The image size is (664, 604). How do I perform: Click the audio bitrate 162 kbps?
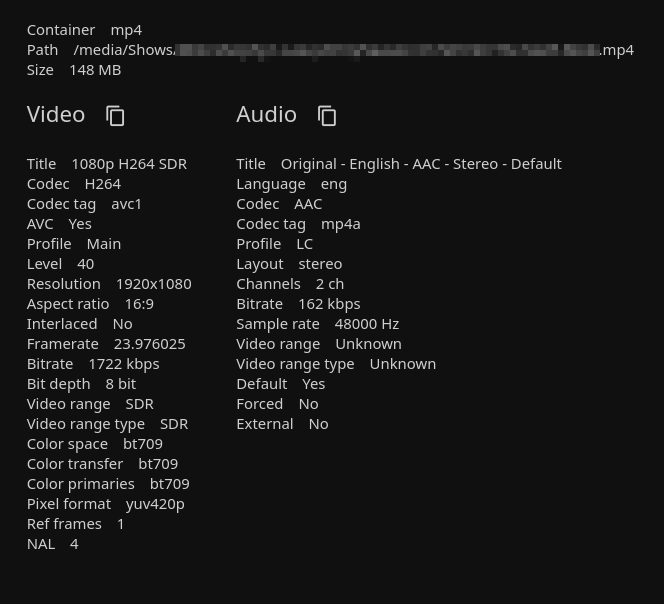tap(329, 304)
